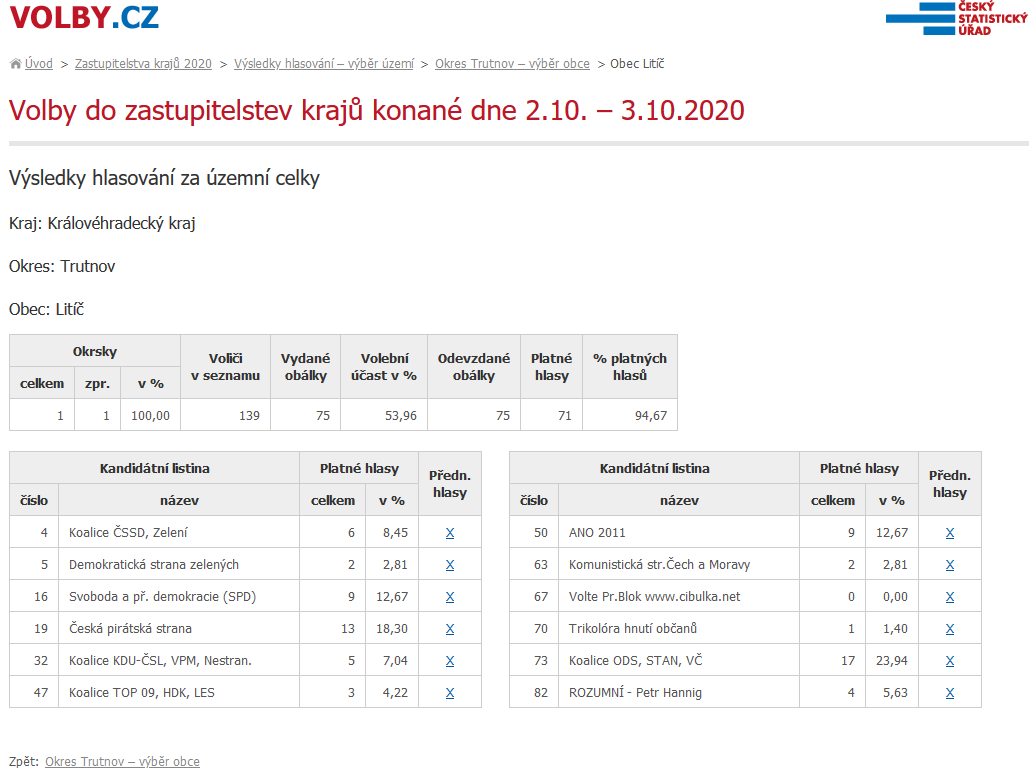The width and height of the screenshot is (1031, 782).
Task: Show preferential votes X for Svoboda a př. demokracie
Action: coord(450,597)
